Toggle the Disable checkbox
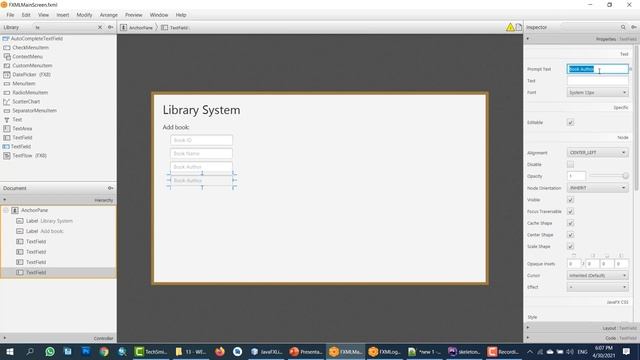Screen dimensions: 640x360 570,164
